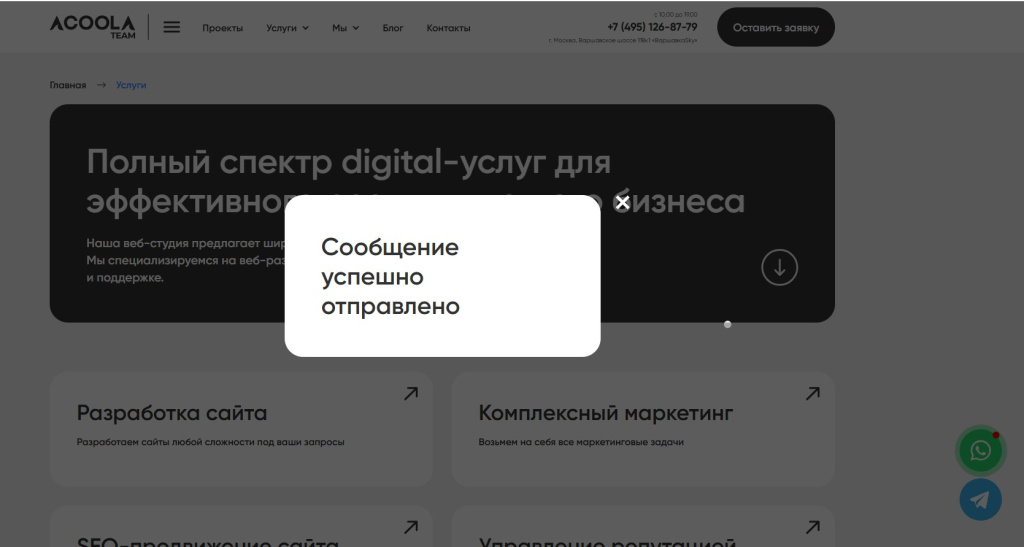The width and height of the screenshot is (1024, 547).
Task: Expand the Услуги dropdown menu
Action: pos(287,28)
